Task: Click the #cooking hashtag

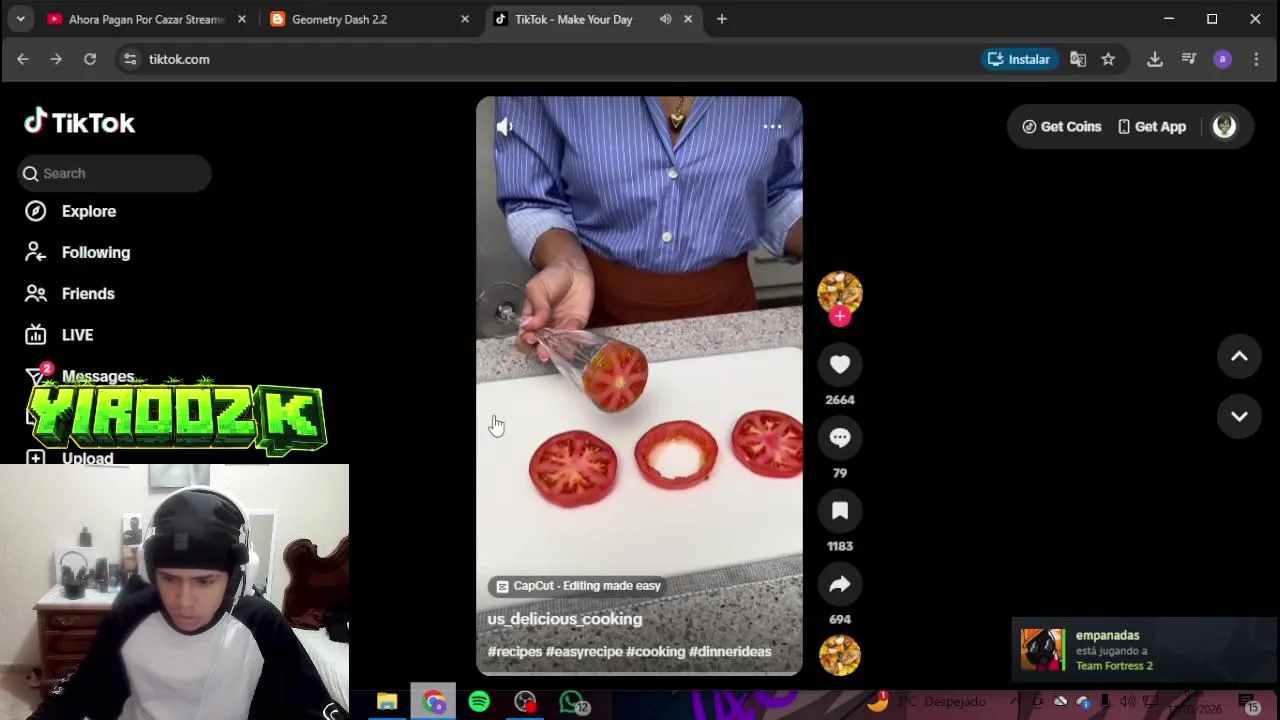Action: pyautogui.click(x=656, y=652)
